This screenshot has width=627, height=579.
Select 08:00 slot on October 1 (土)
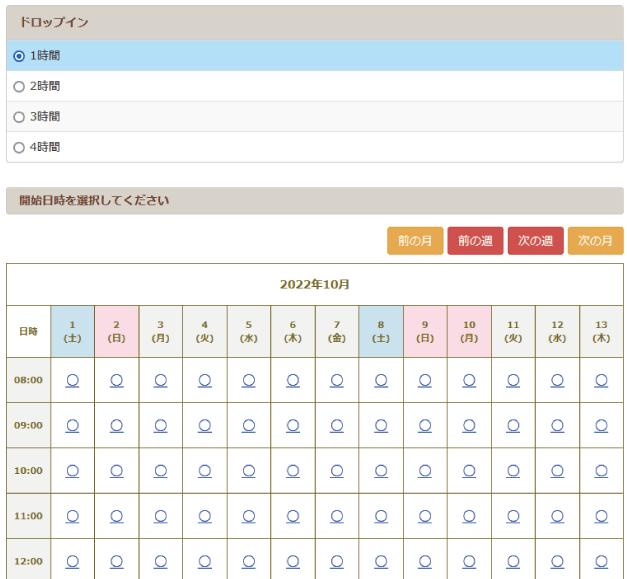coord(72,380)
